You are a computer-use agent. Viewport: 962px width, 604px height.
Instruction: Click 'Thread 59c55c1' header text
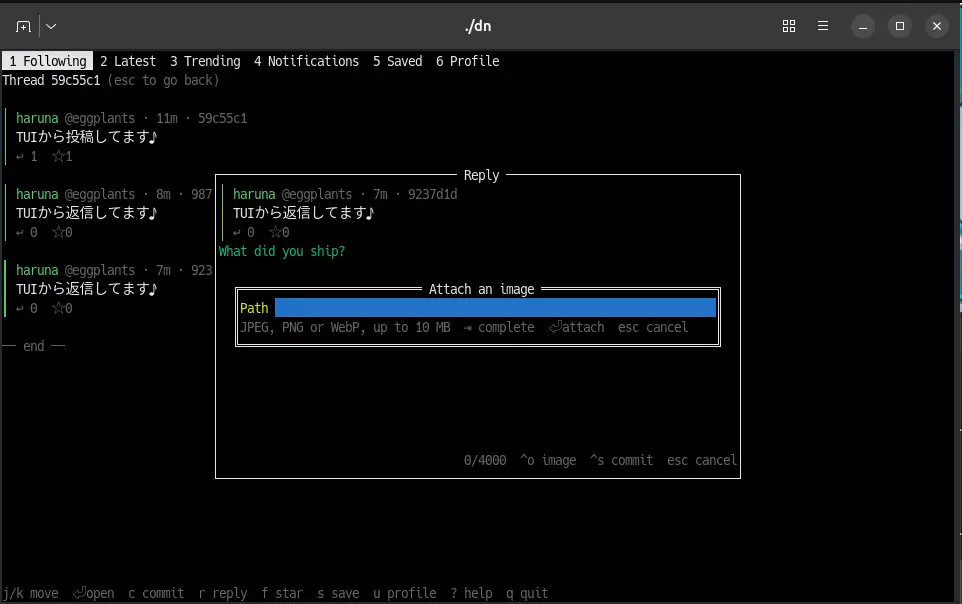coord(51,80)
